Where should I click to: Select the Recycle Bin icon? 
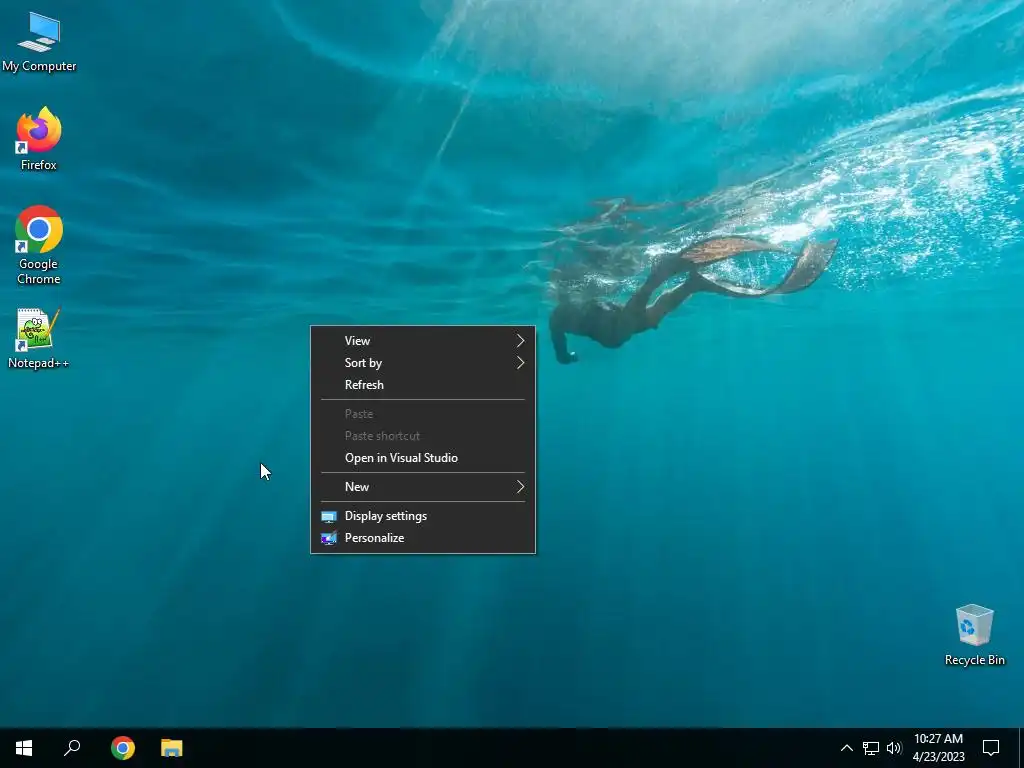(x=974, y=635)
